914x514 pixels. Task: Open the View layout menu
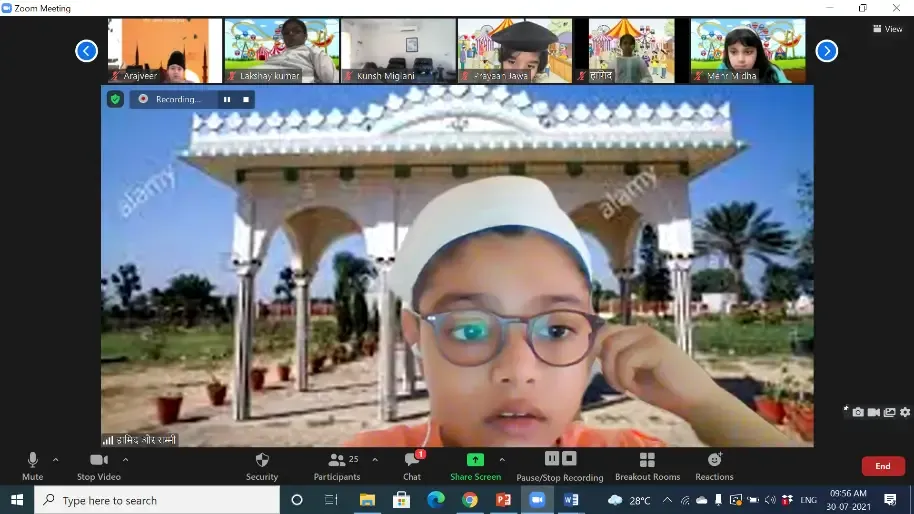pos(888,29)
